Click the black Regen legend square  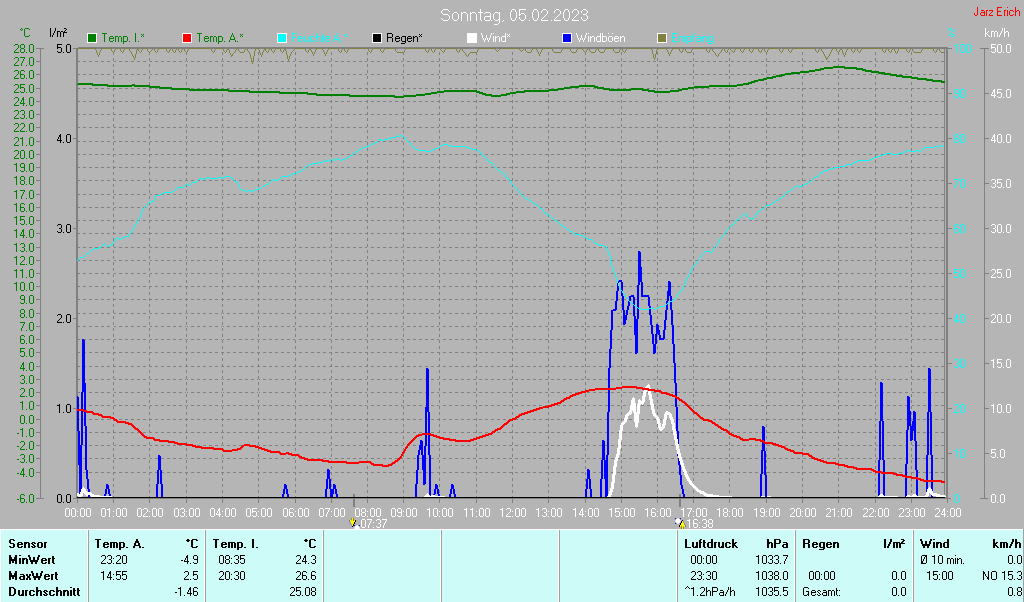tap(377, 38)
